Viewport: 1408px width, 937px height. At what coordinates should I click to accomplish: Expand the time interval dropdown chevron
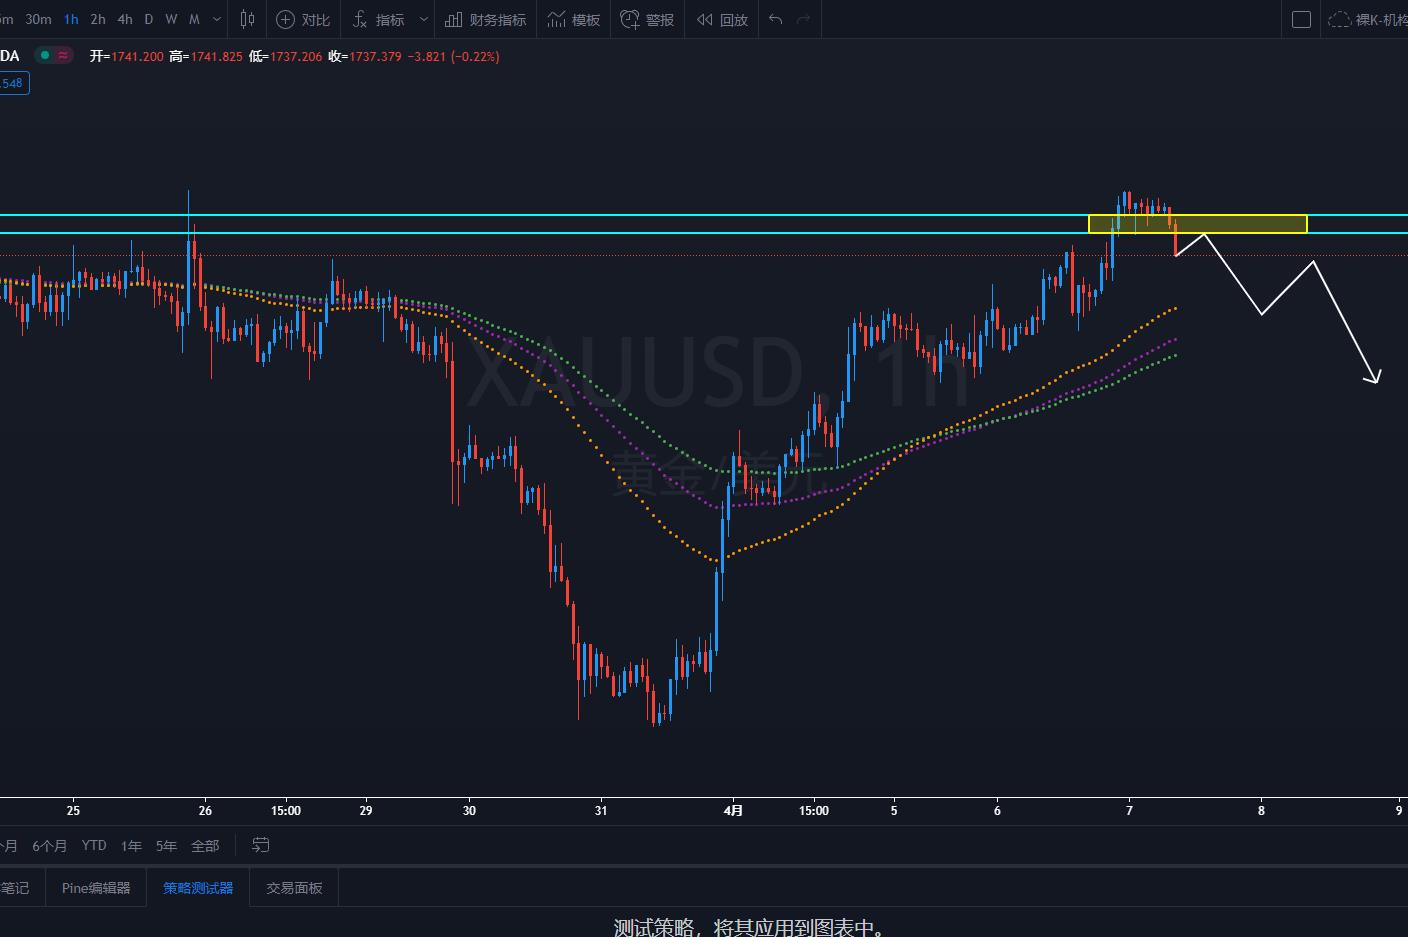217,19
